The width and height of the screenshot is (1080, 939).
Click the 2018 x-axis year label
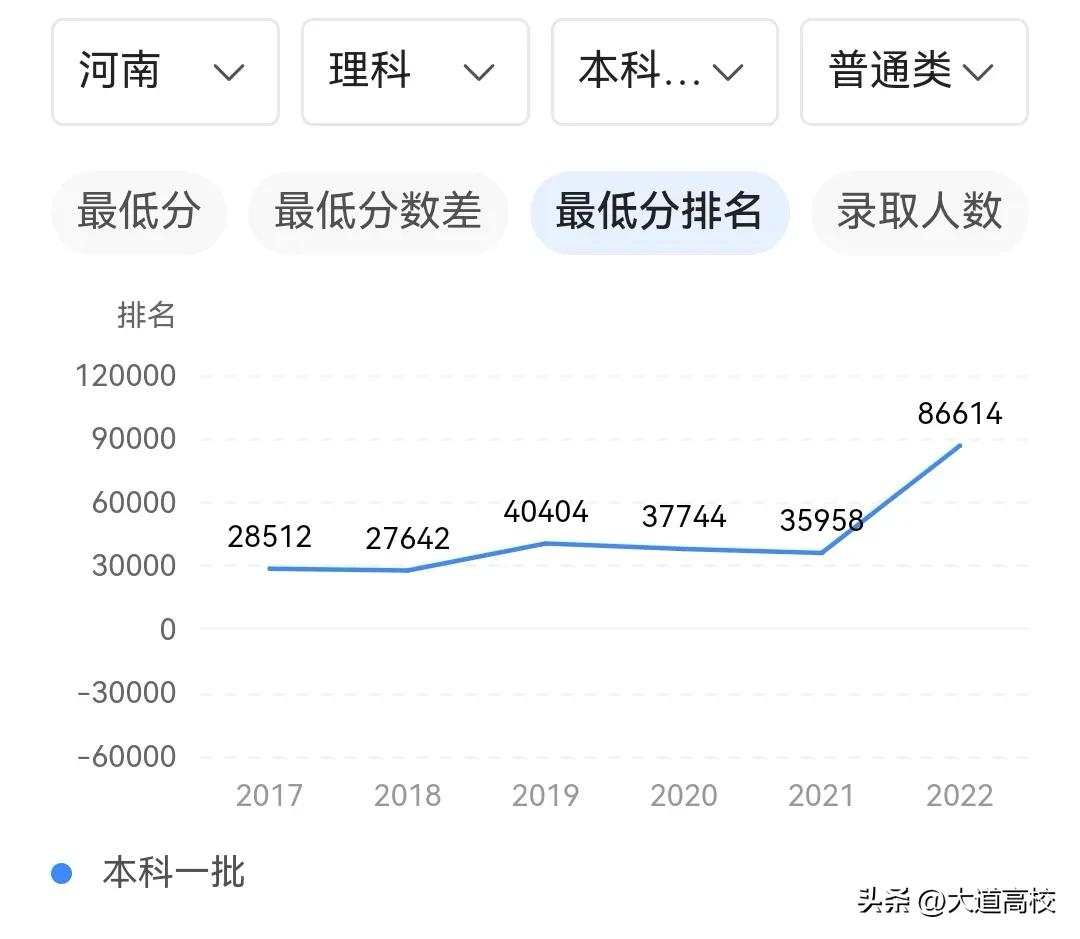click(x=408, y=796)
